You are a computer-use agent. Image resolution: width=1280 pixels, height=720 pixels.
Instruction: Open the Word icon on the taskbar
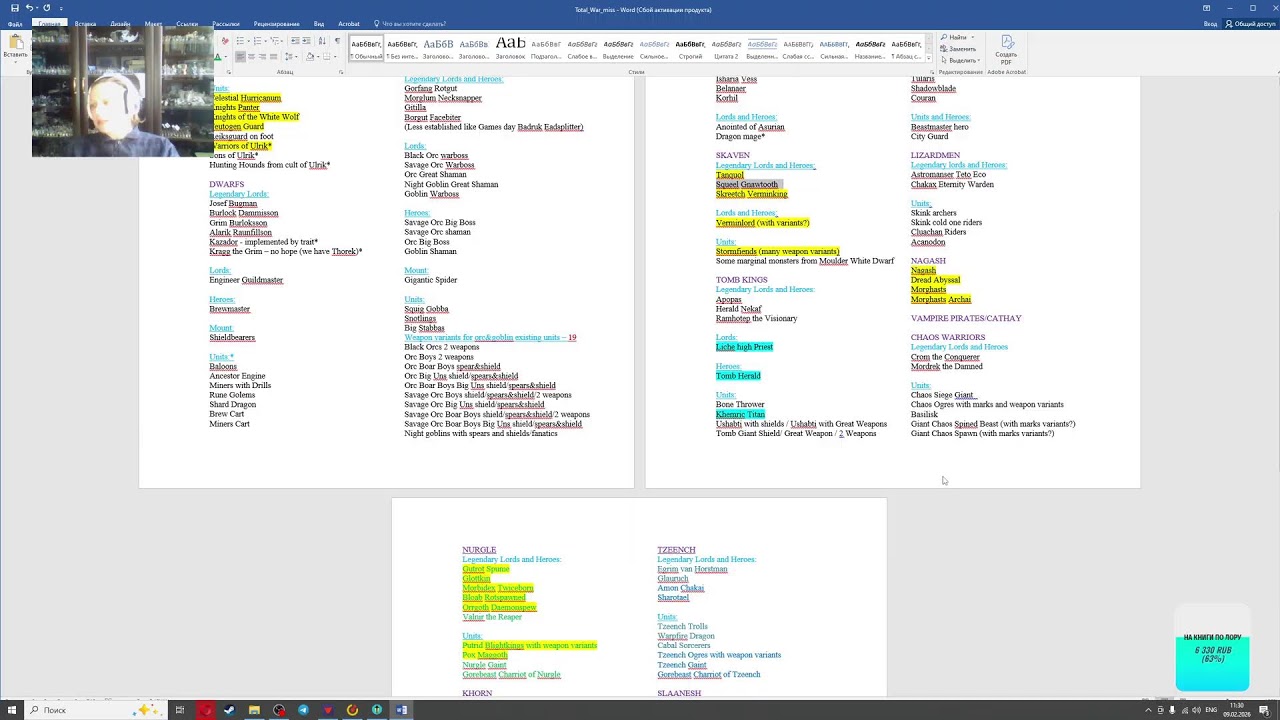(401, 710)
